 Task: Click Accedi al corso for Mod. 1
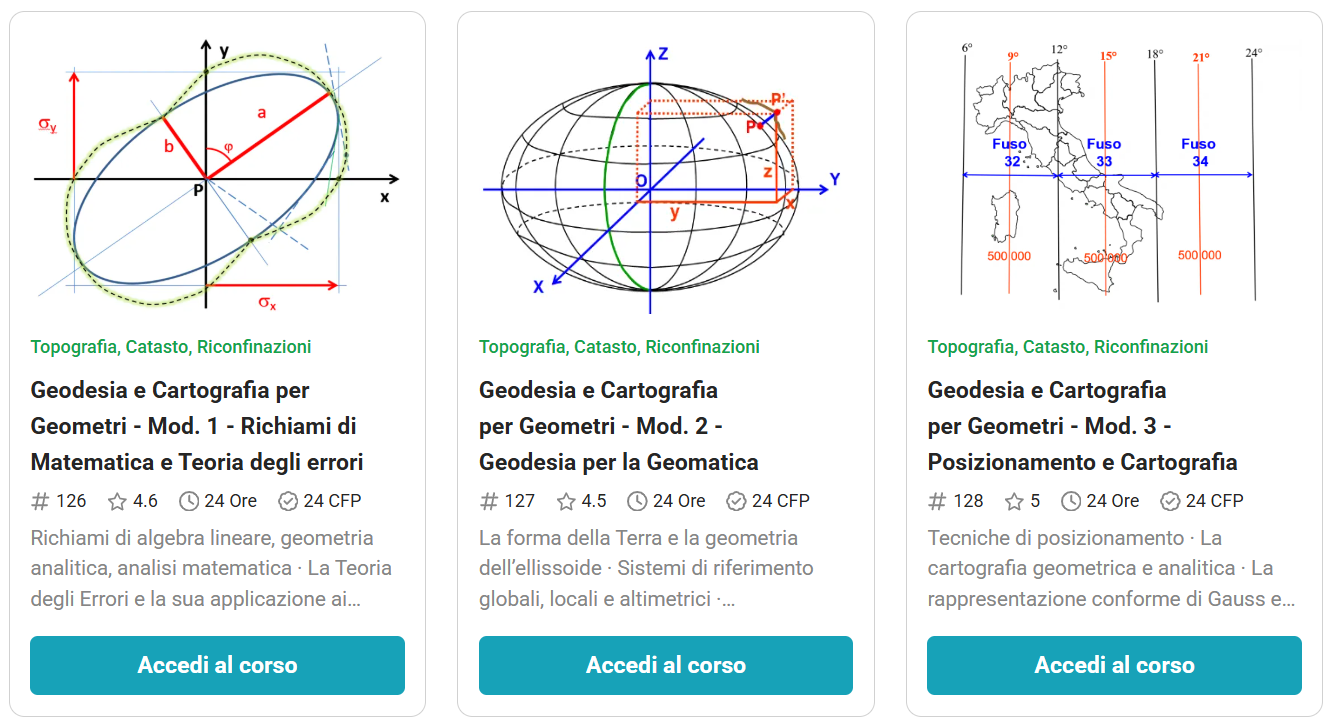point(217,665)
